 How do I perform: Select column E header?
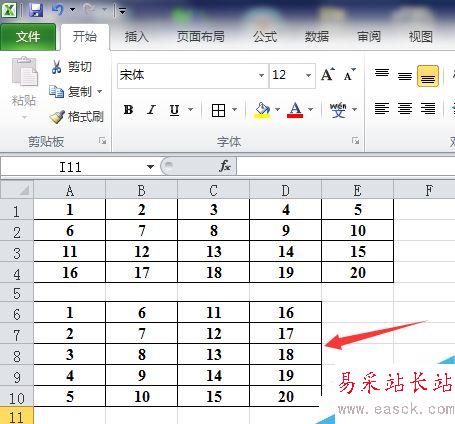(x=358, y=191)
